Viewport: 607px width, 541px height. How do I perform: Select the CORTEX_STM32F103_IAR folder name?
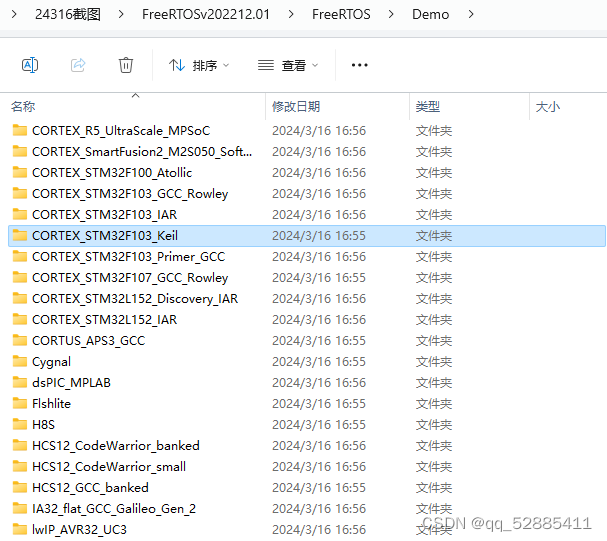[105, 215]
